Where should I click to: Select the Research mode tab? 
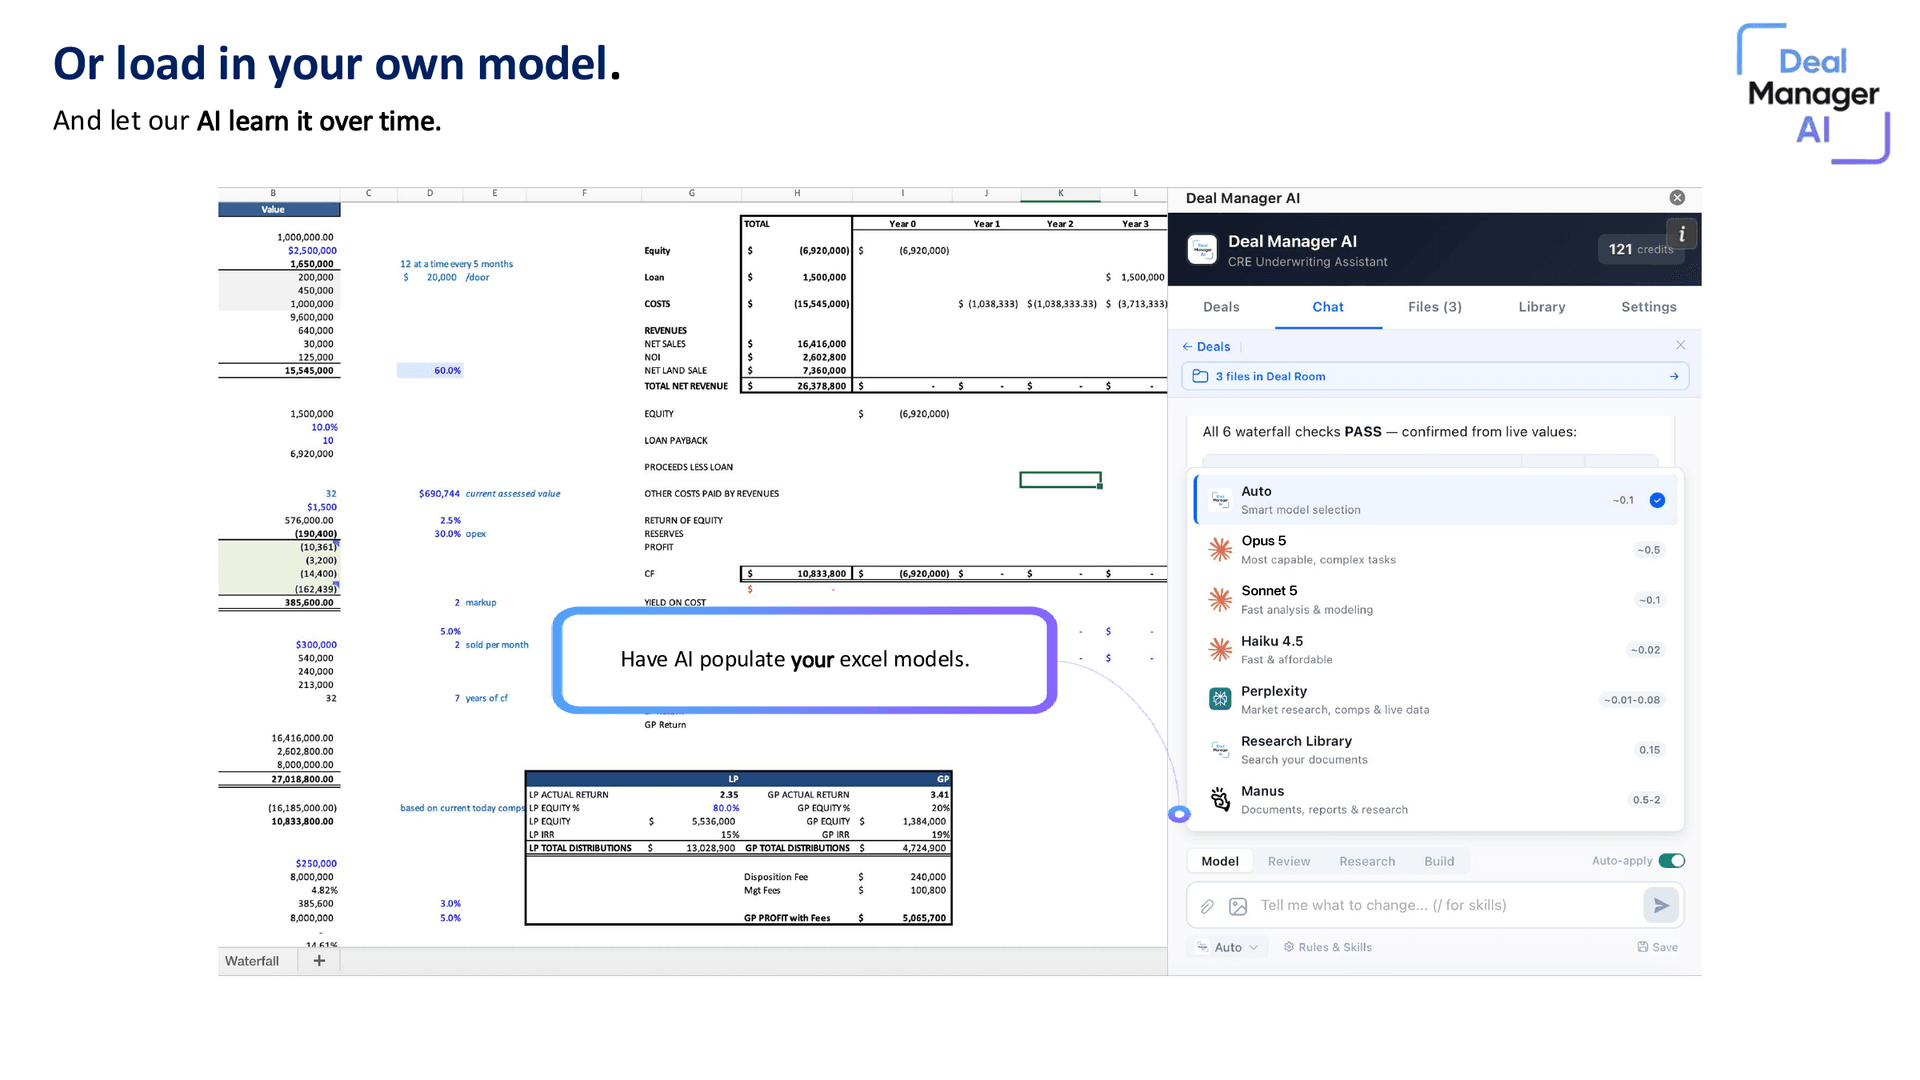1367,861
